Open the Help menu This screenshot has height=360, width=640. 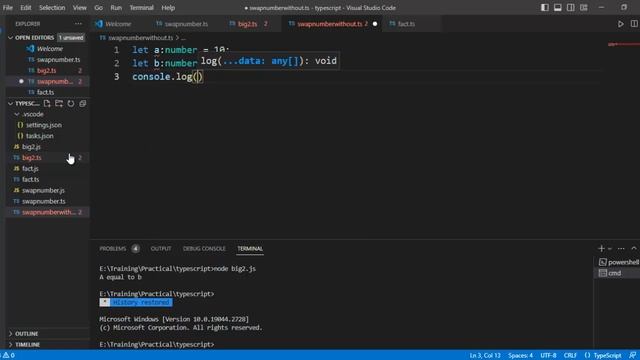pyautogui.click(x=168, y=7)
